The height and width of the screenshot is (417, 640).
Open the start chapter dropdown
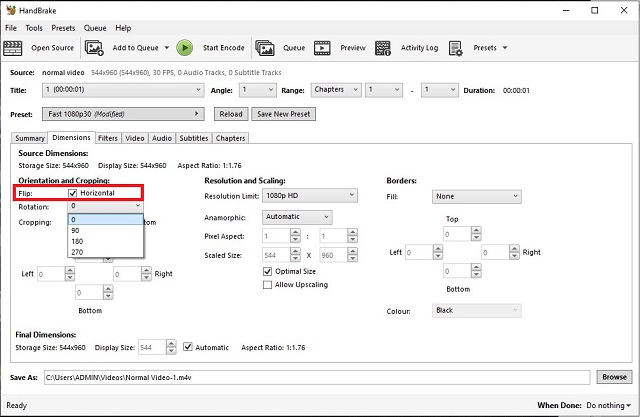[x=384, y=90]
